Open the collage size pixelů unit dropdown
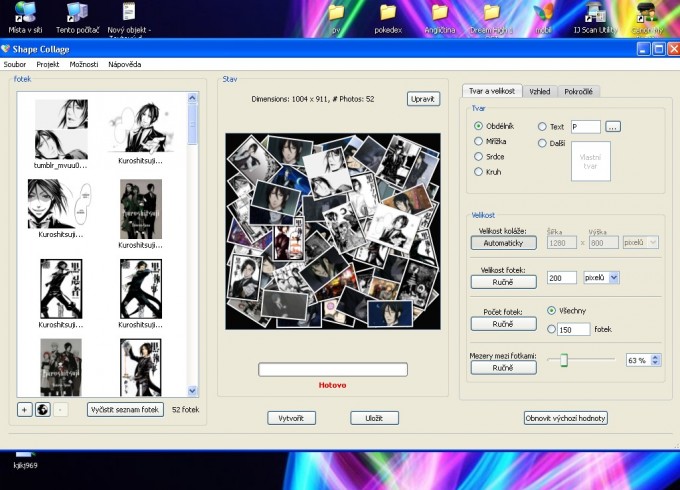680x490 pixels. click(x=653, y=242)
